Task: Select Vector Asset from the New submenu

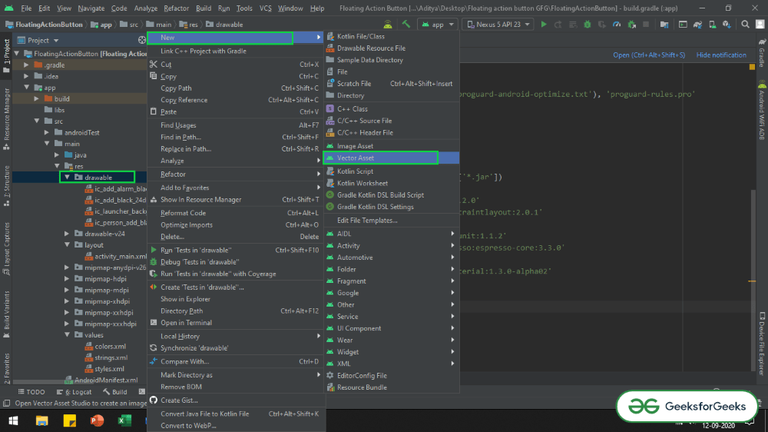Action: click(356, 158)
